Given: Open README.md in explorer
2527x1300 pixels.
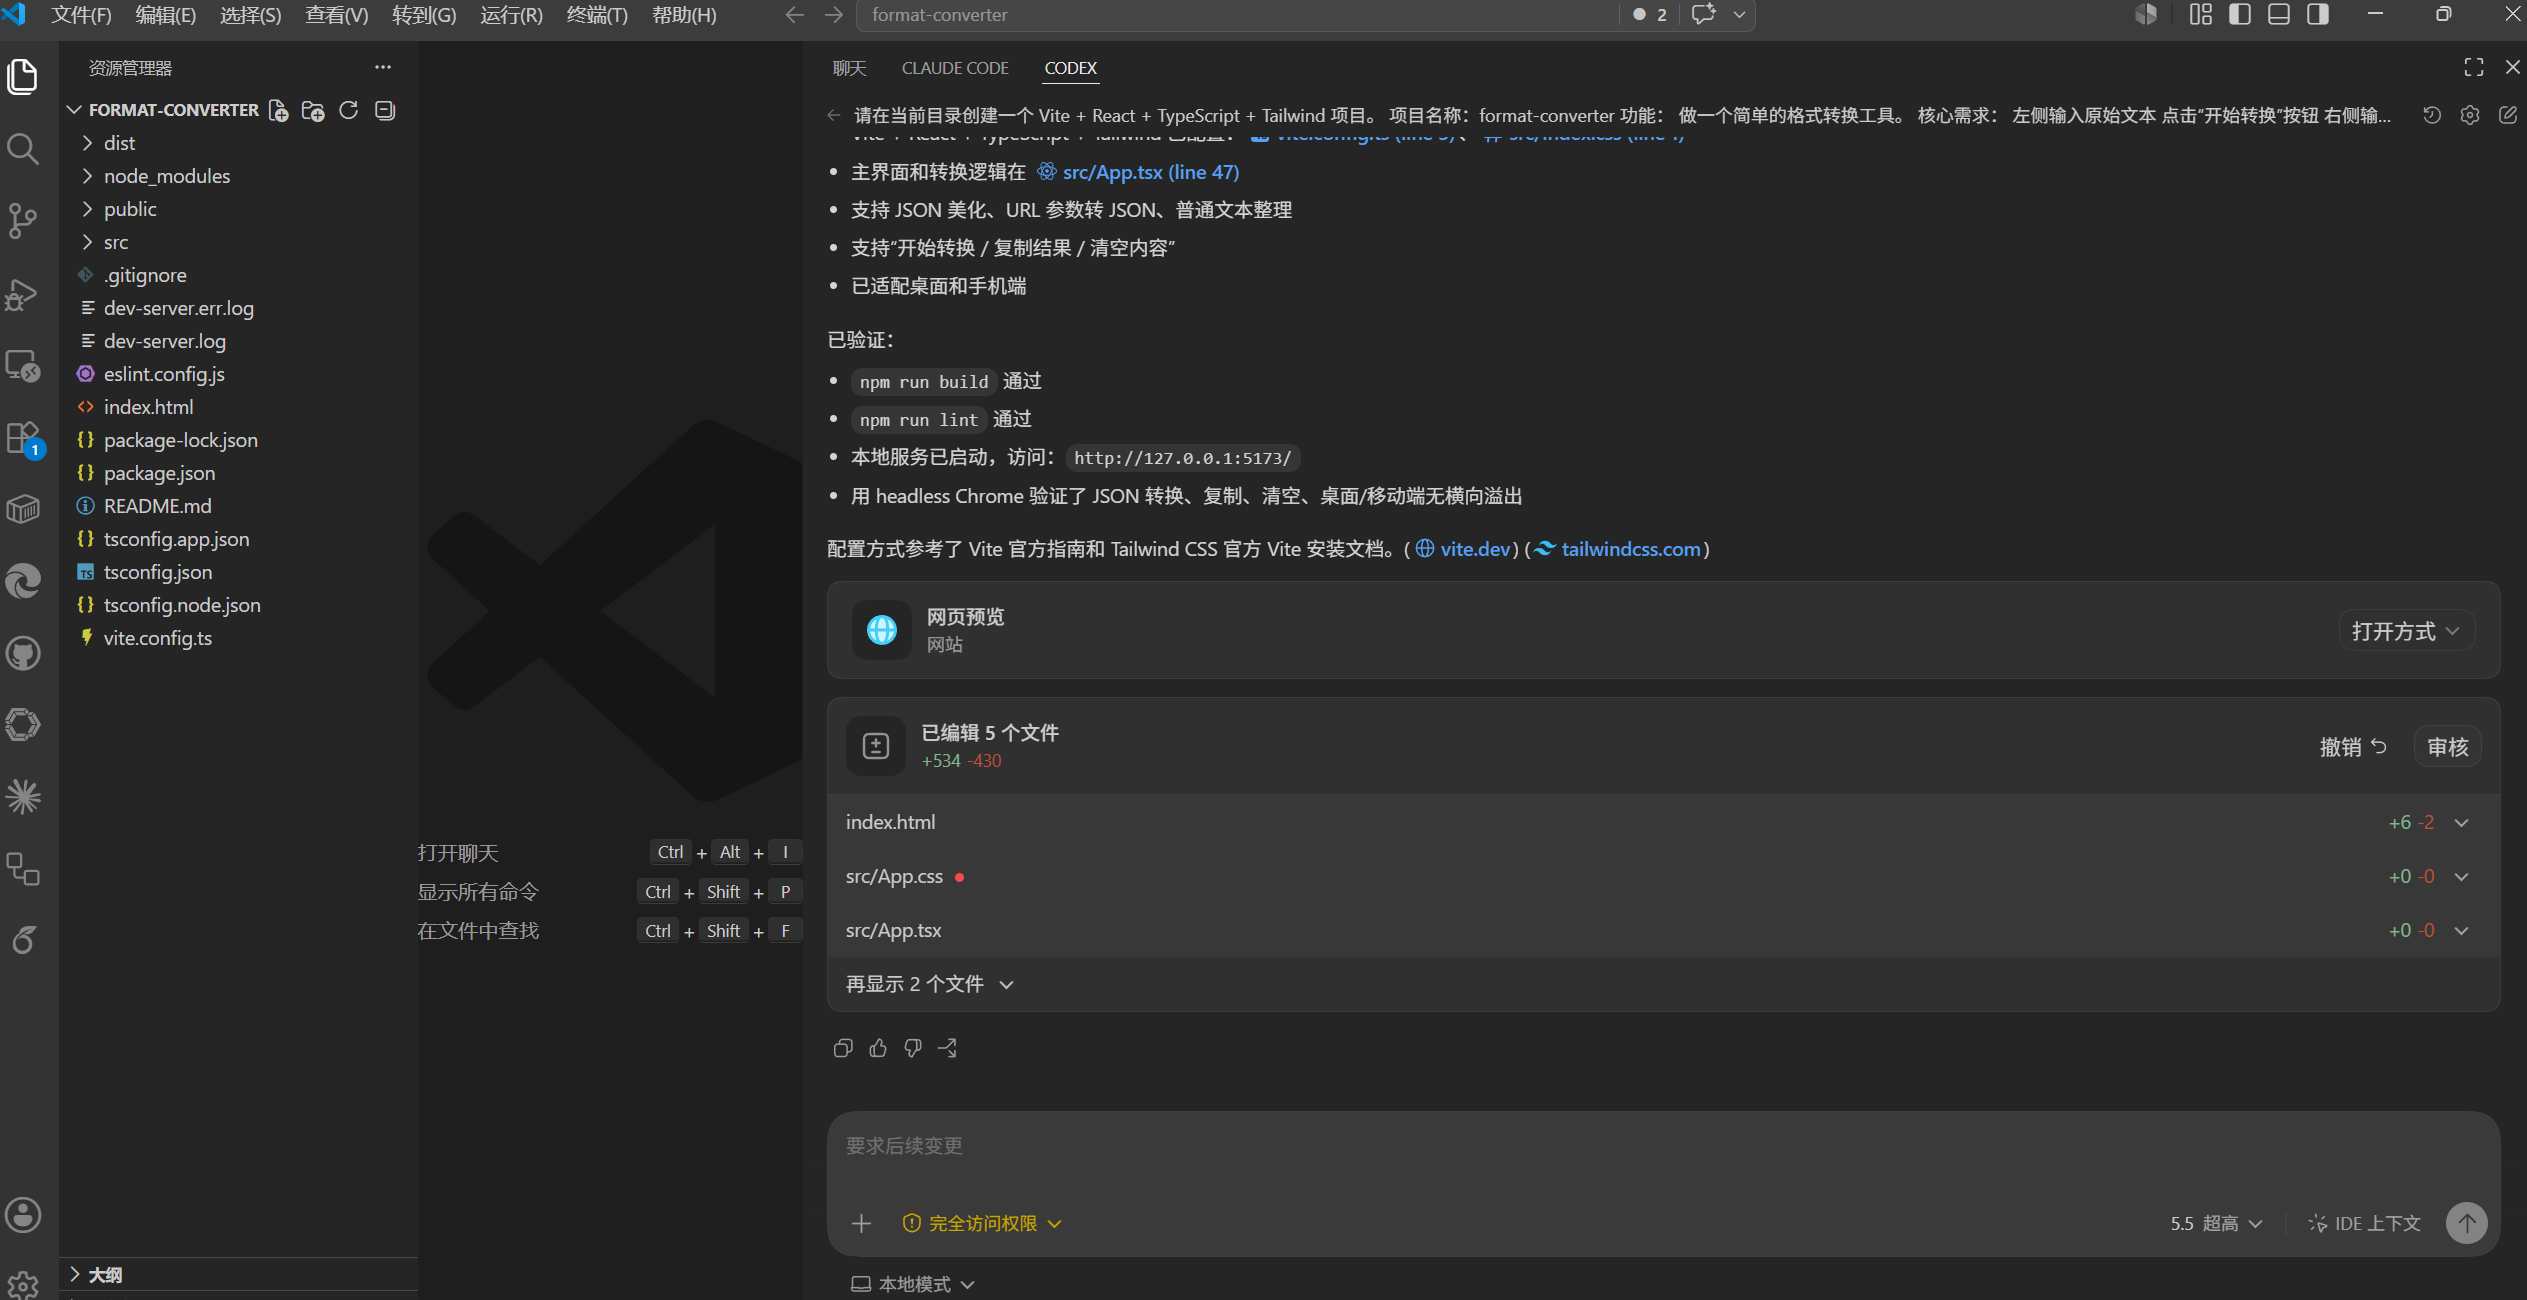Looking at the screenshot, I should [238, 506].
